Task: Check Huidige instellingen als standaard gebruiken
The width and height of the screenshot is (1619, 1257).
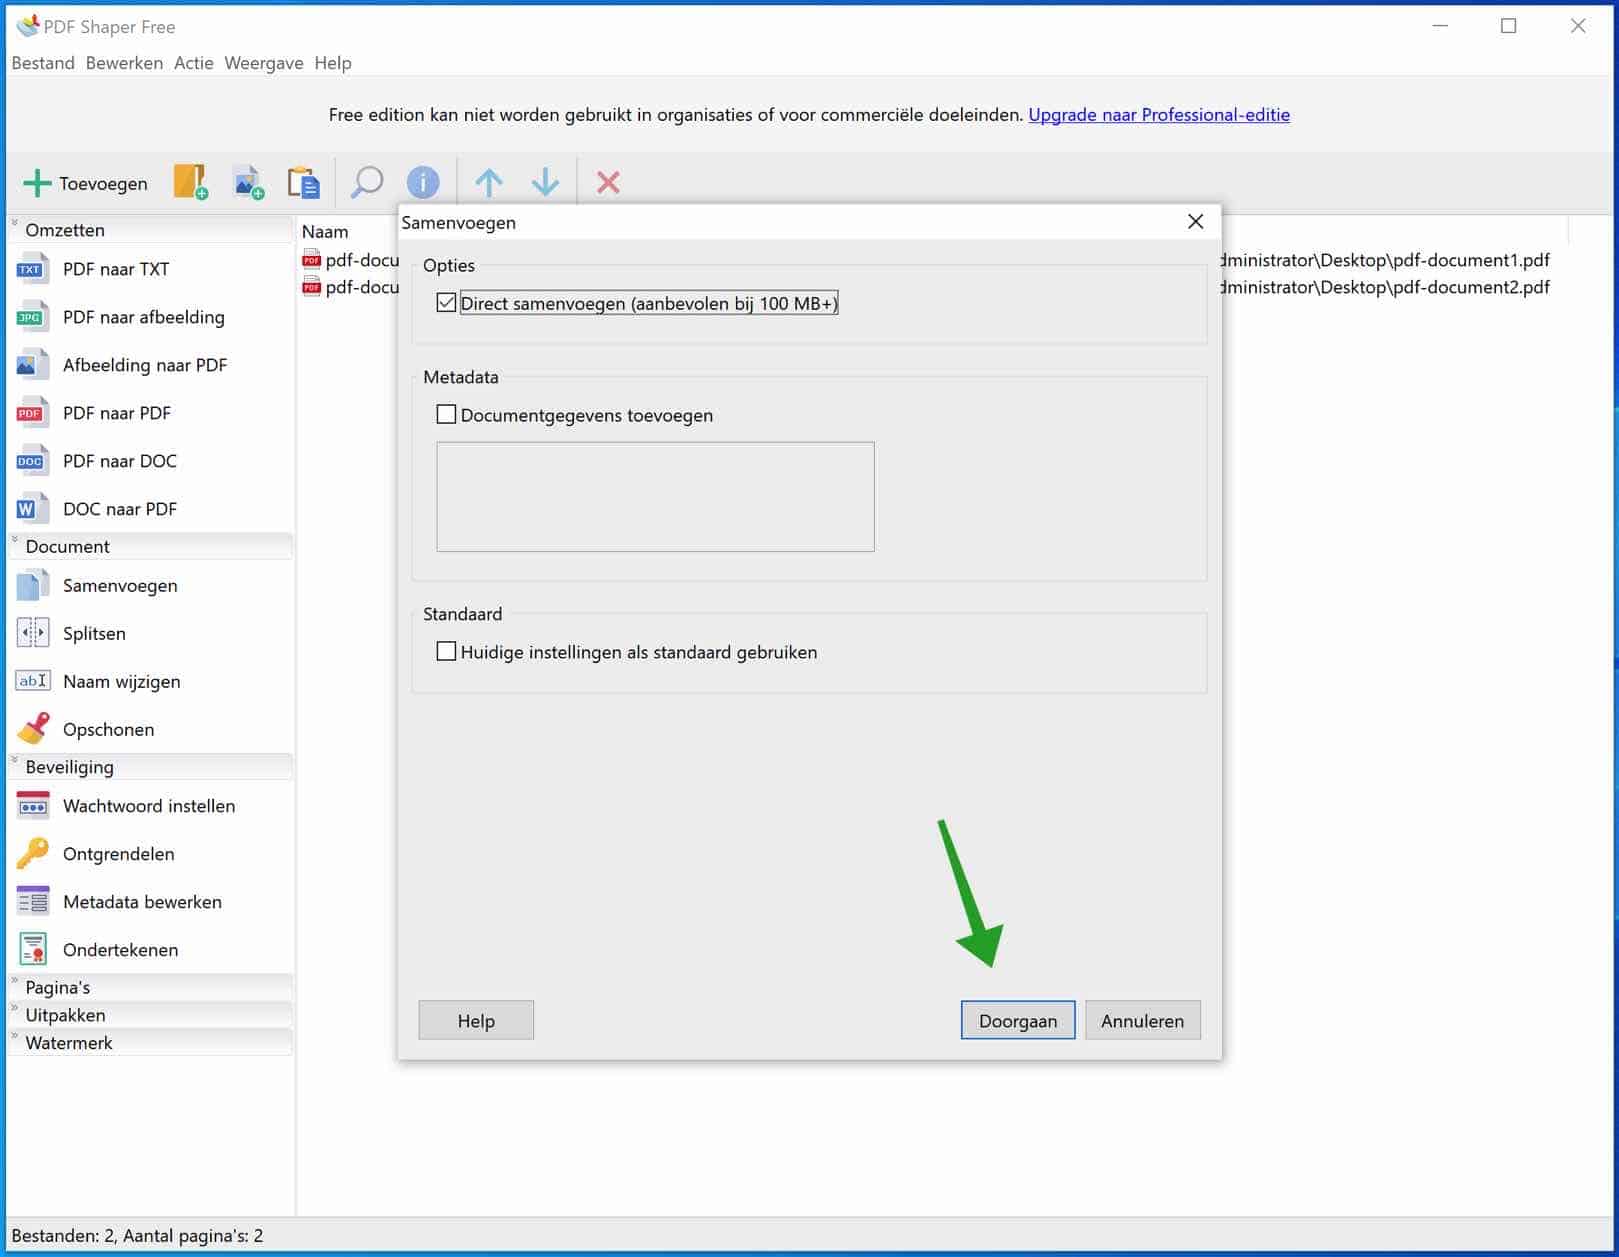Action: point(447,652)
